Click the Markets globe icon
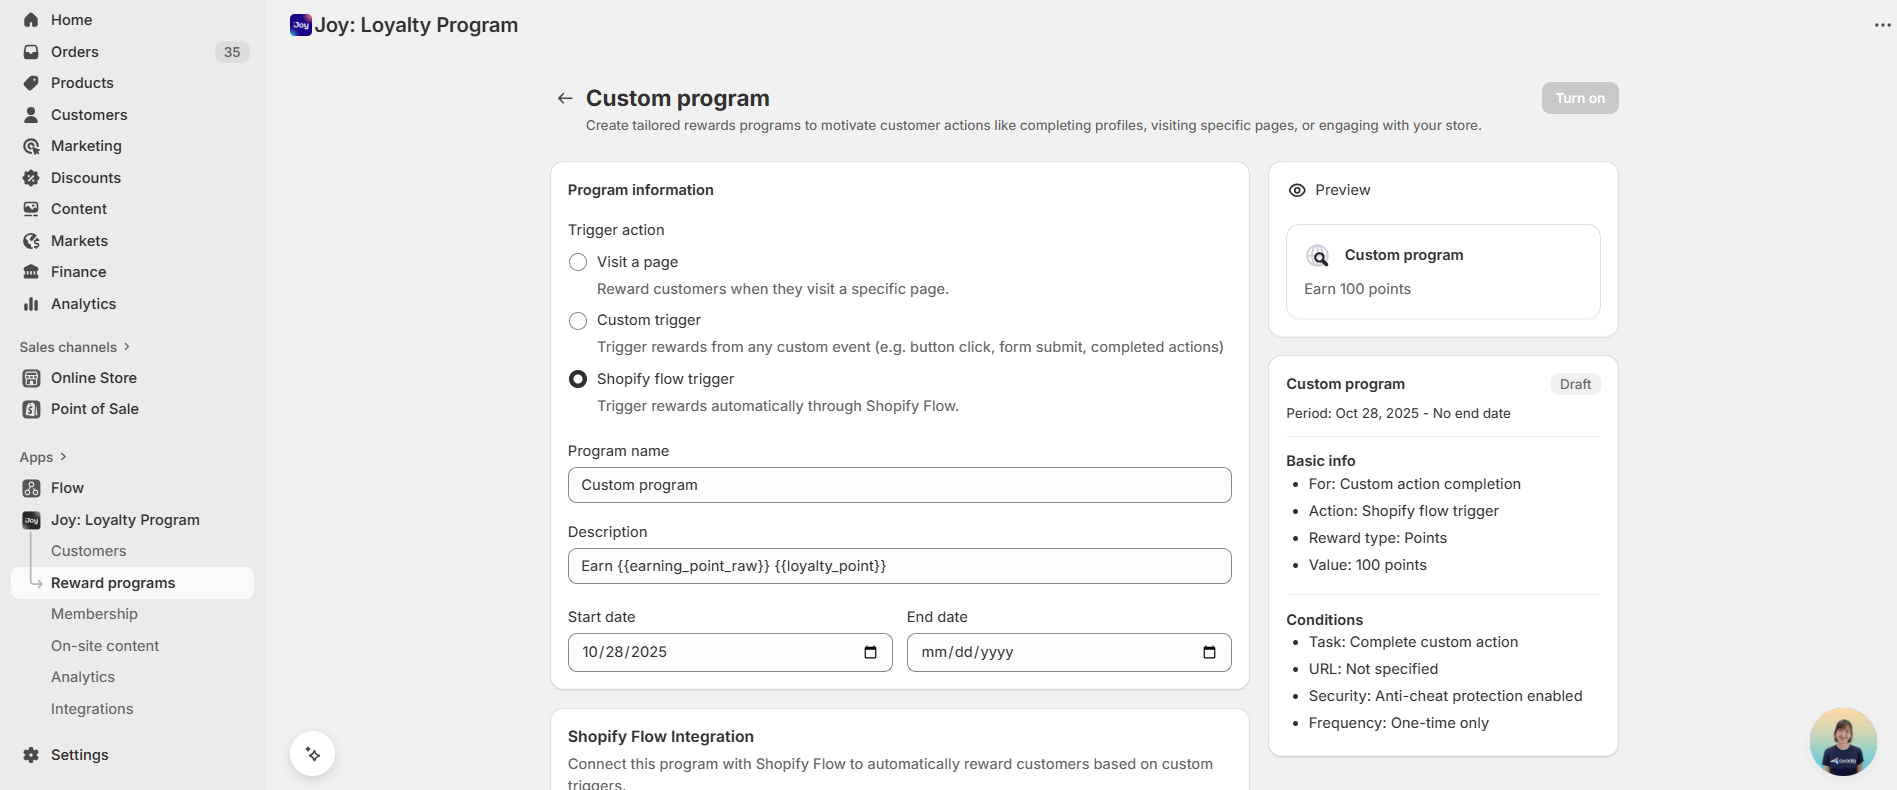Screen dimensions: 1897x790 (31, 241)
